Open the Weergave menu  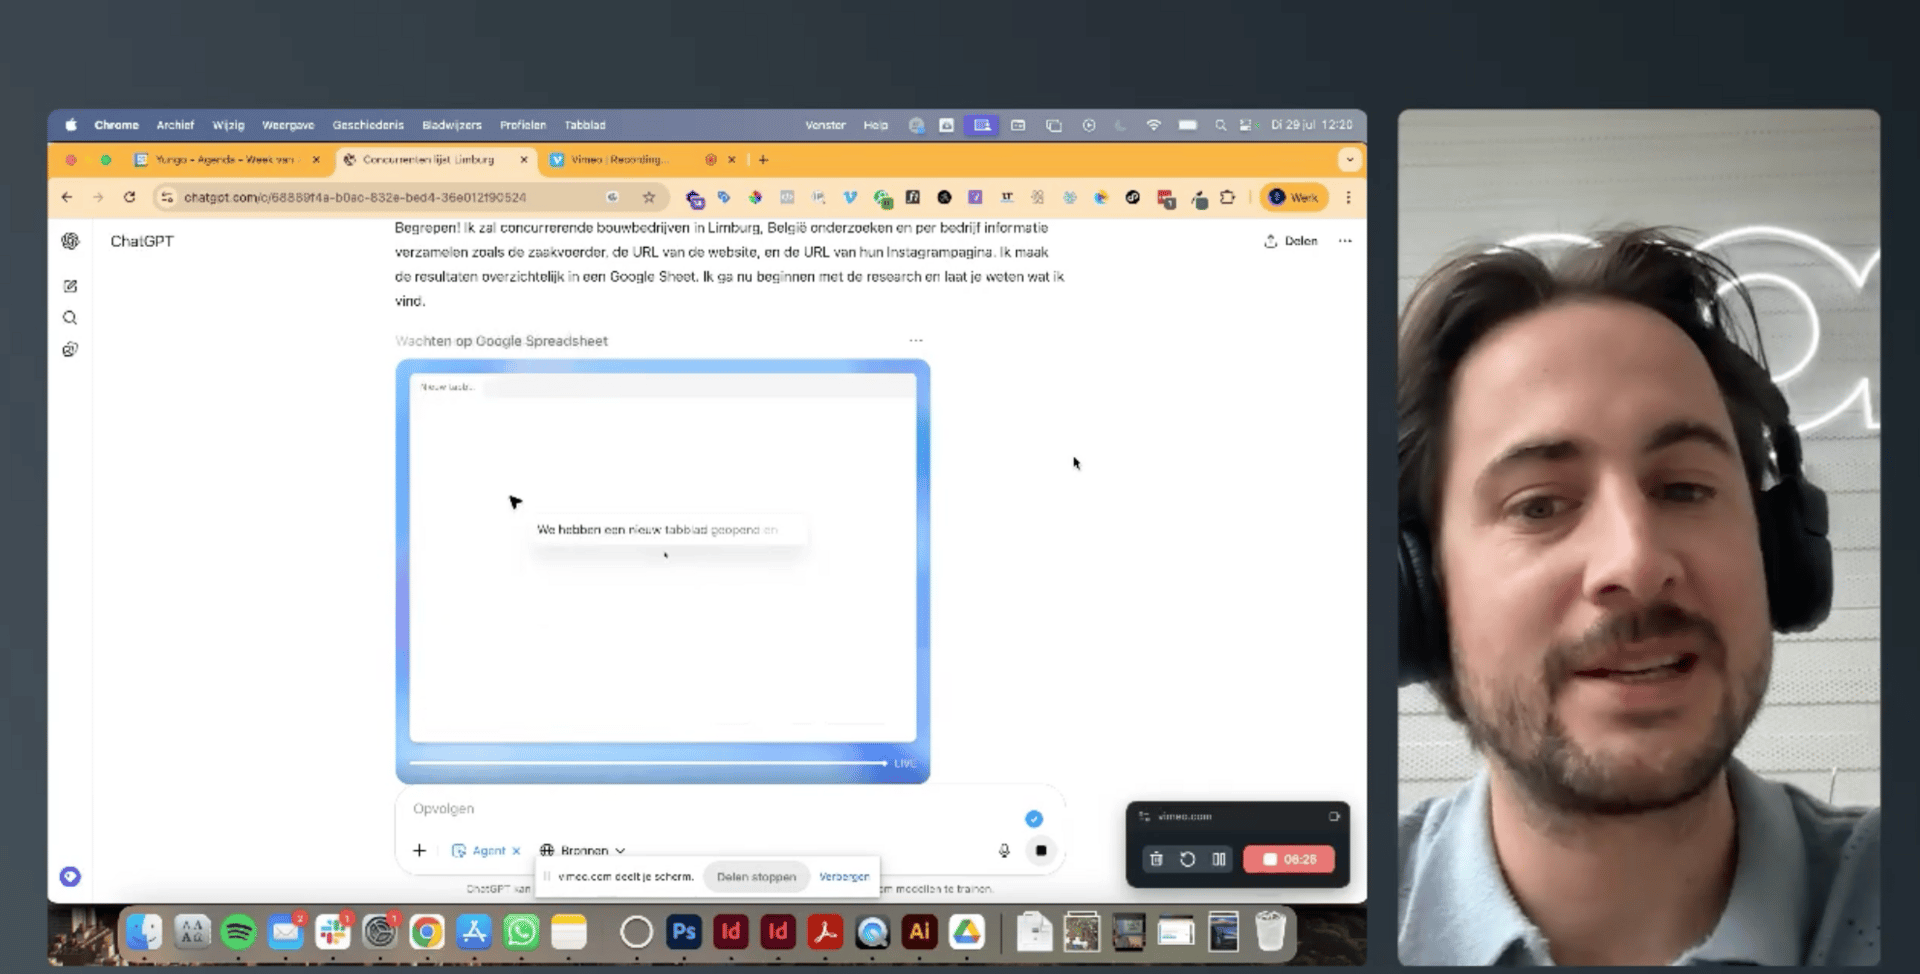click(288, 126)
